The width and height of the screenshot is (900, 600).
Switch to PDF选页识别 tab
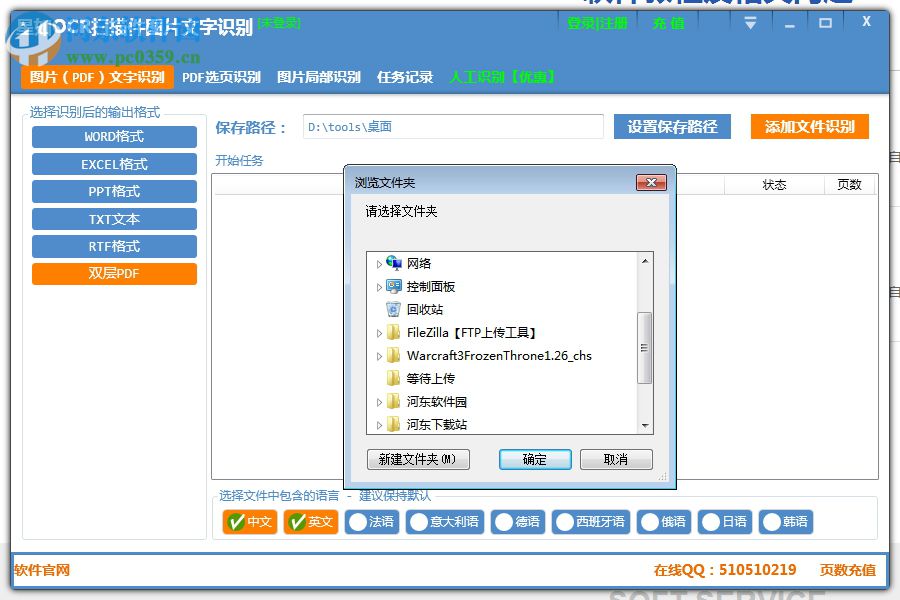221,77
